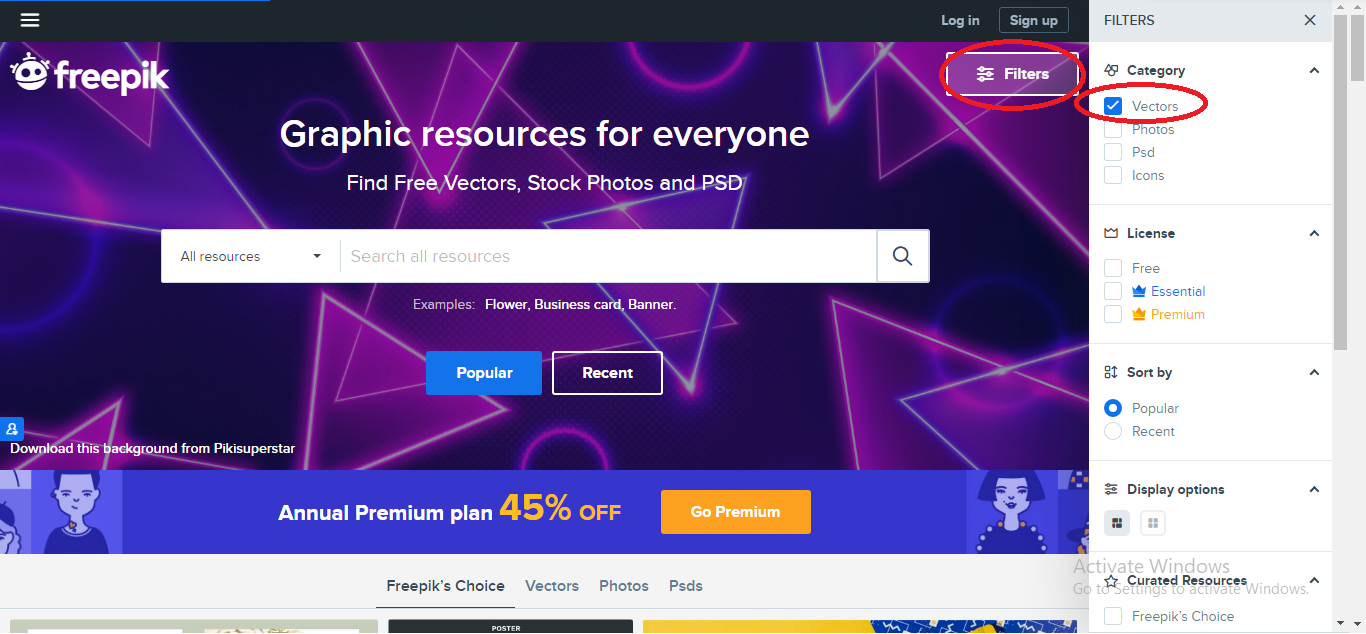The height and width of the screenshot is (634, 1366).
Task: Select the Recent sort radio button
Action: click(1113, 431)
